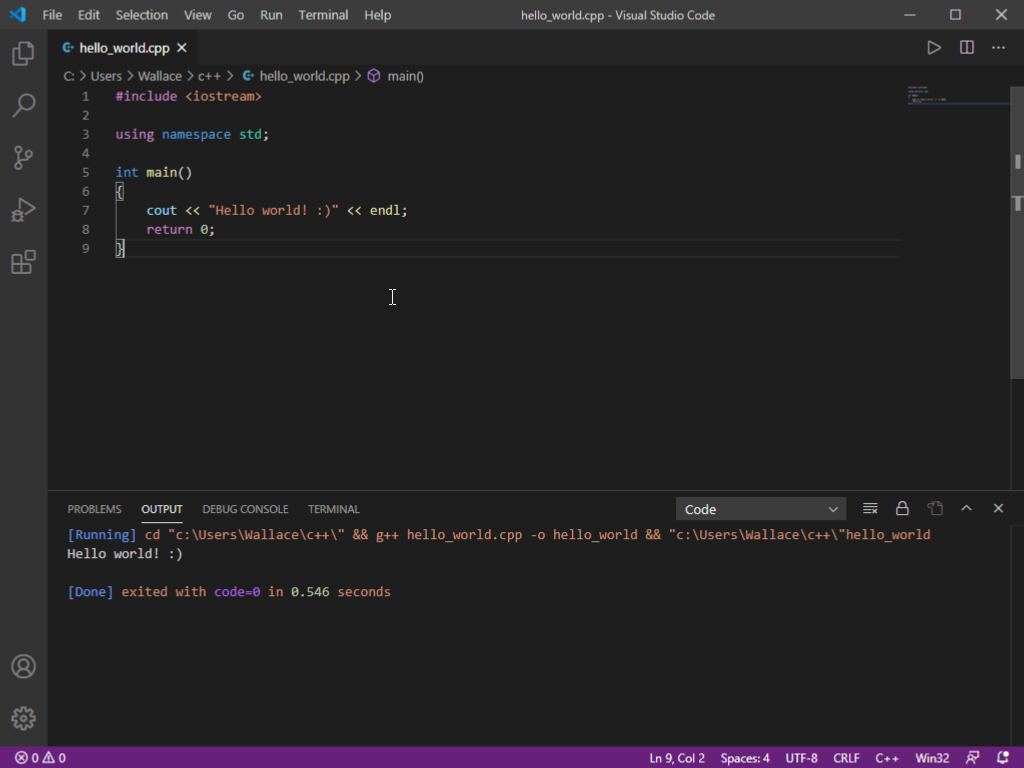Open the Code output channel dropdown
Screen dimensions: 1024x768
pos(760,509)
